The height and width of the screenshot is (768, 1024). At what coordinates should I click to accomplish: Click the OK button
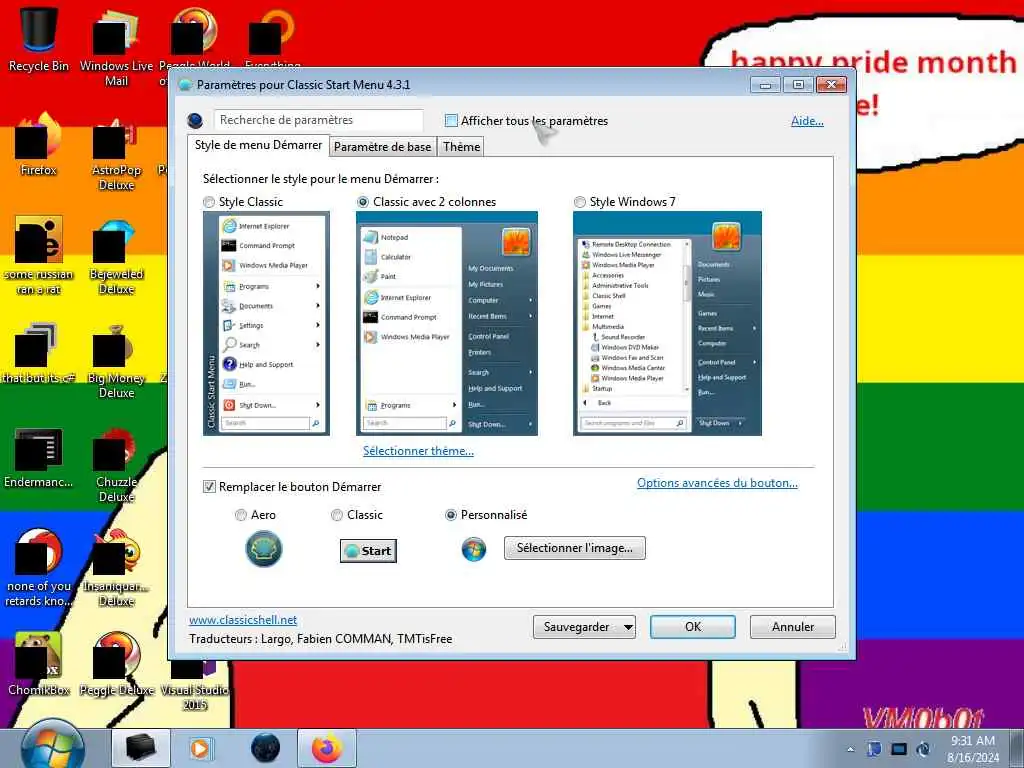pyautogui.click(x=693, y=627)
